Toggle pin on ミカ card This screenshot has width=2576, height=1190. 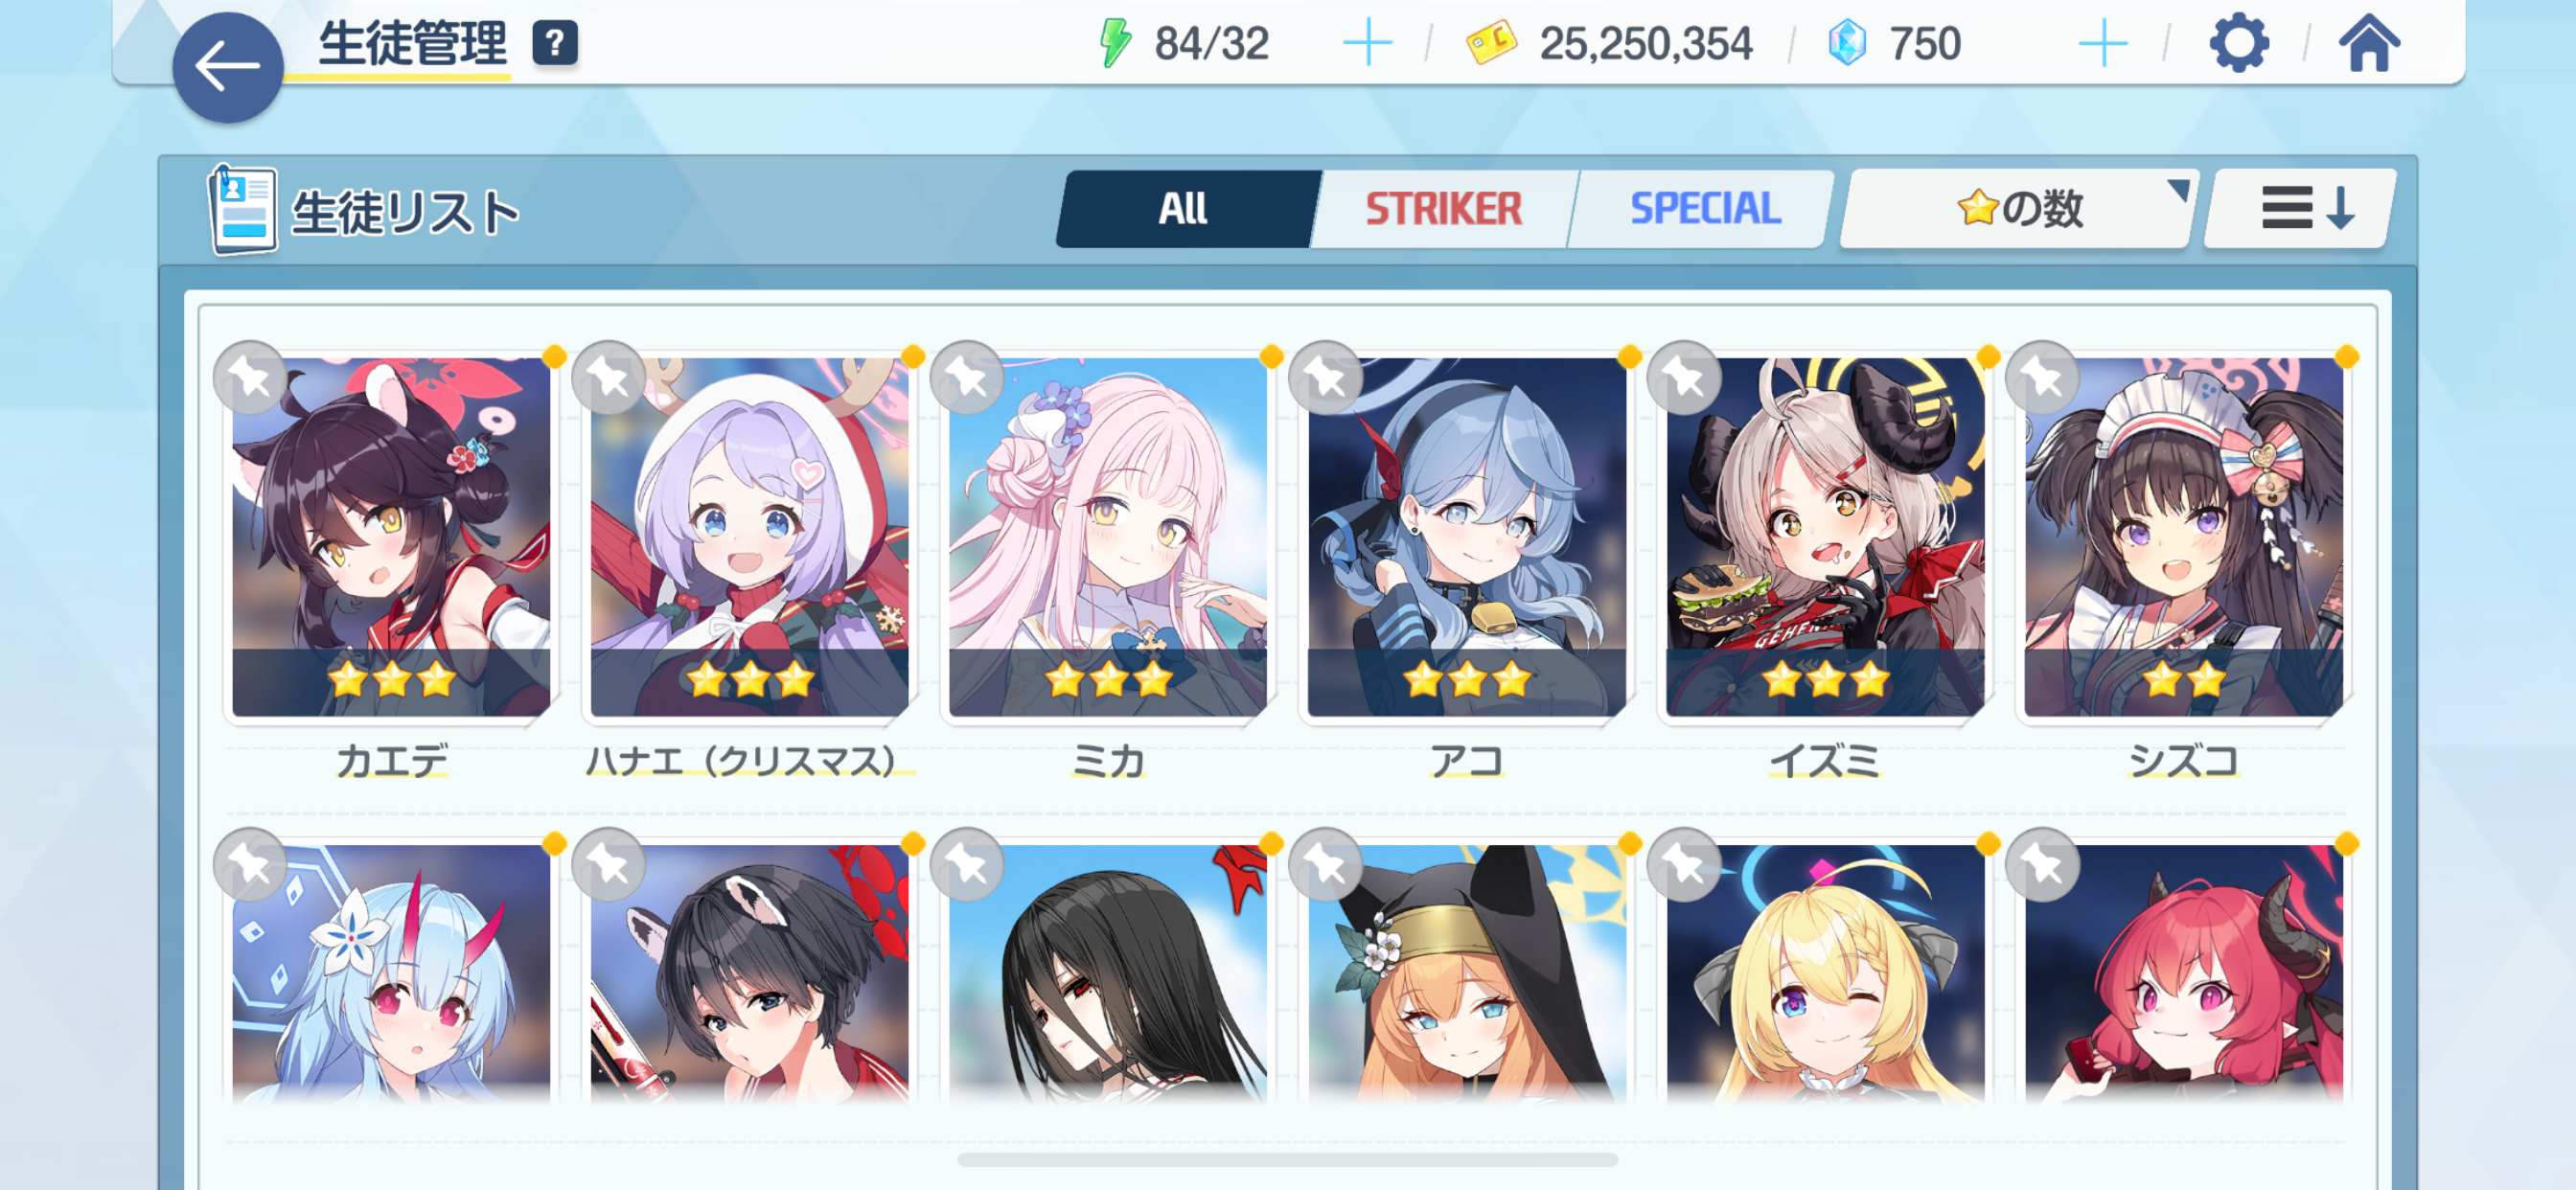click(x=967, y=378)
